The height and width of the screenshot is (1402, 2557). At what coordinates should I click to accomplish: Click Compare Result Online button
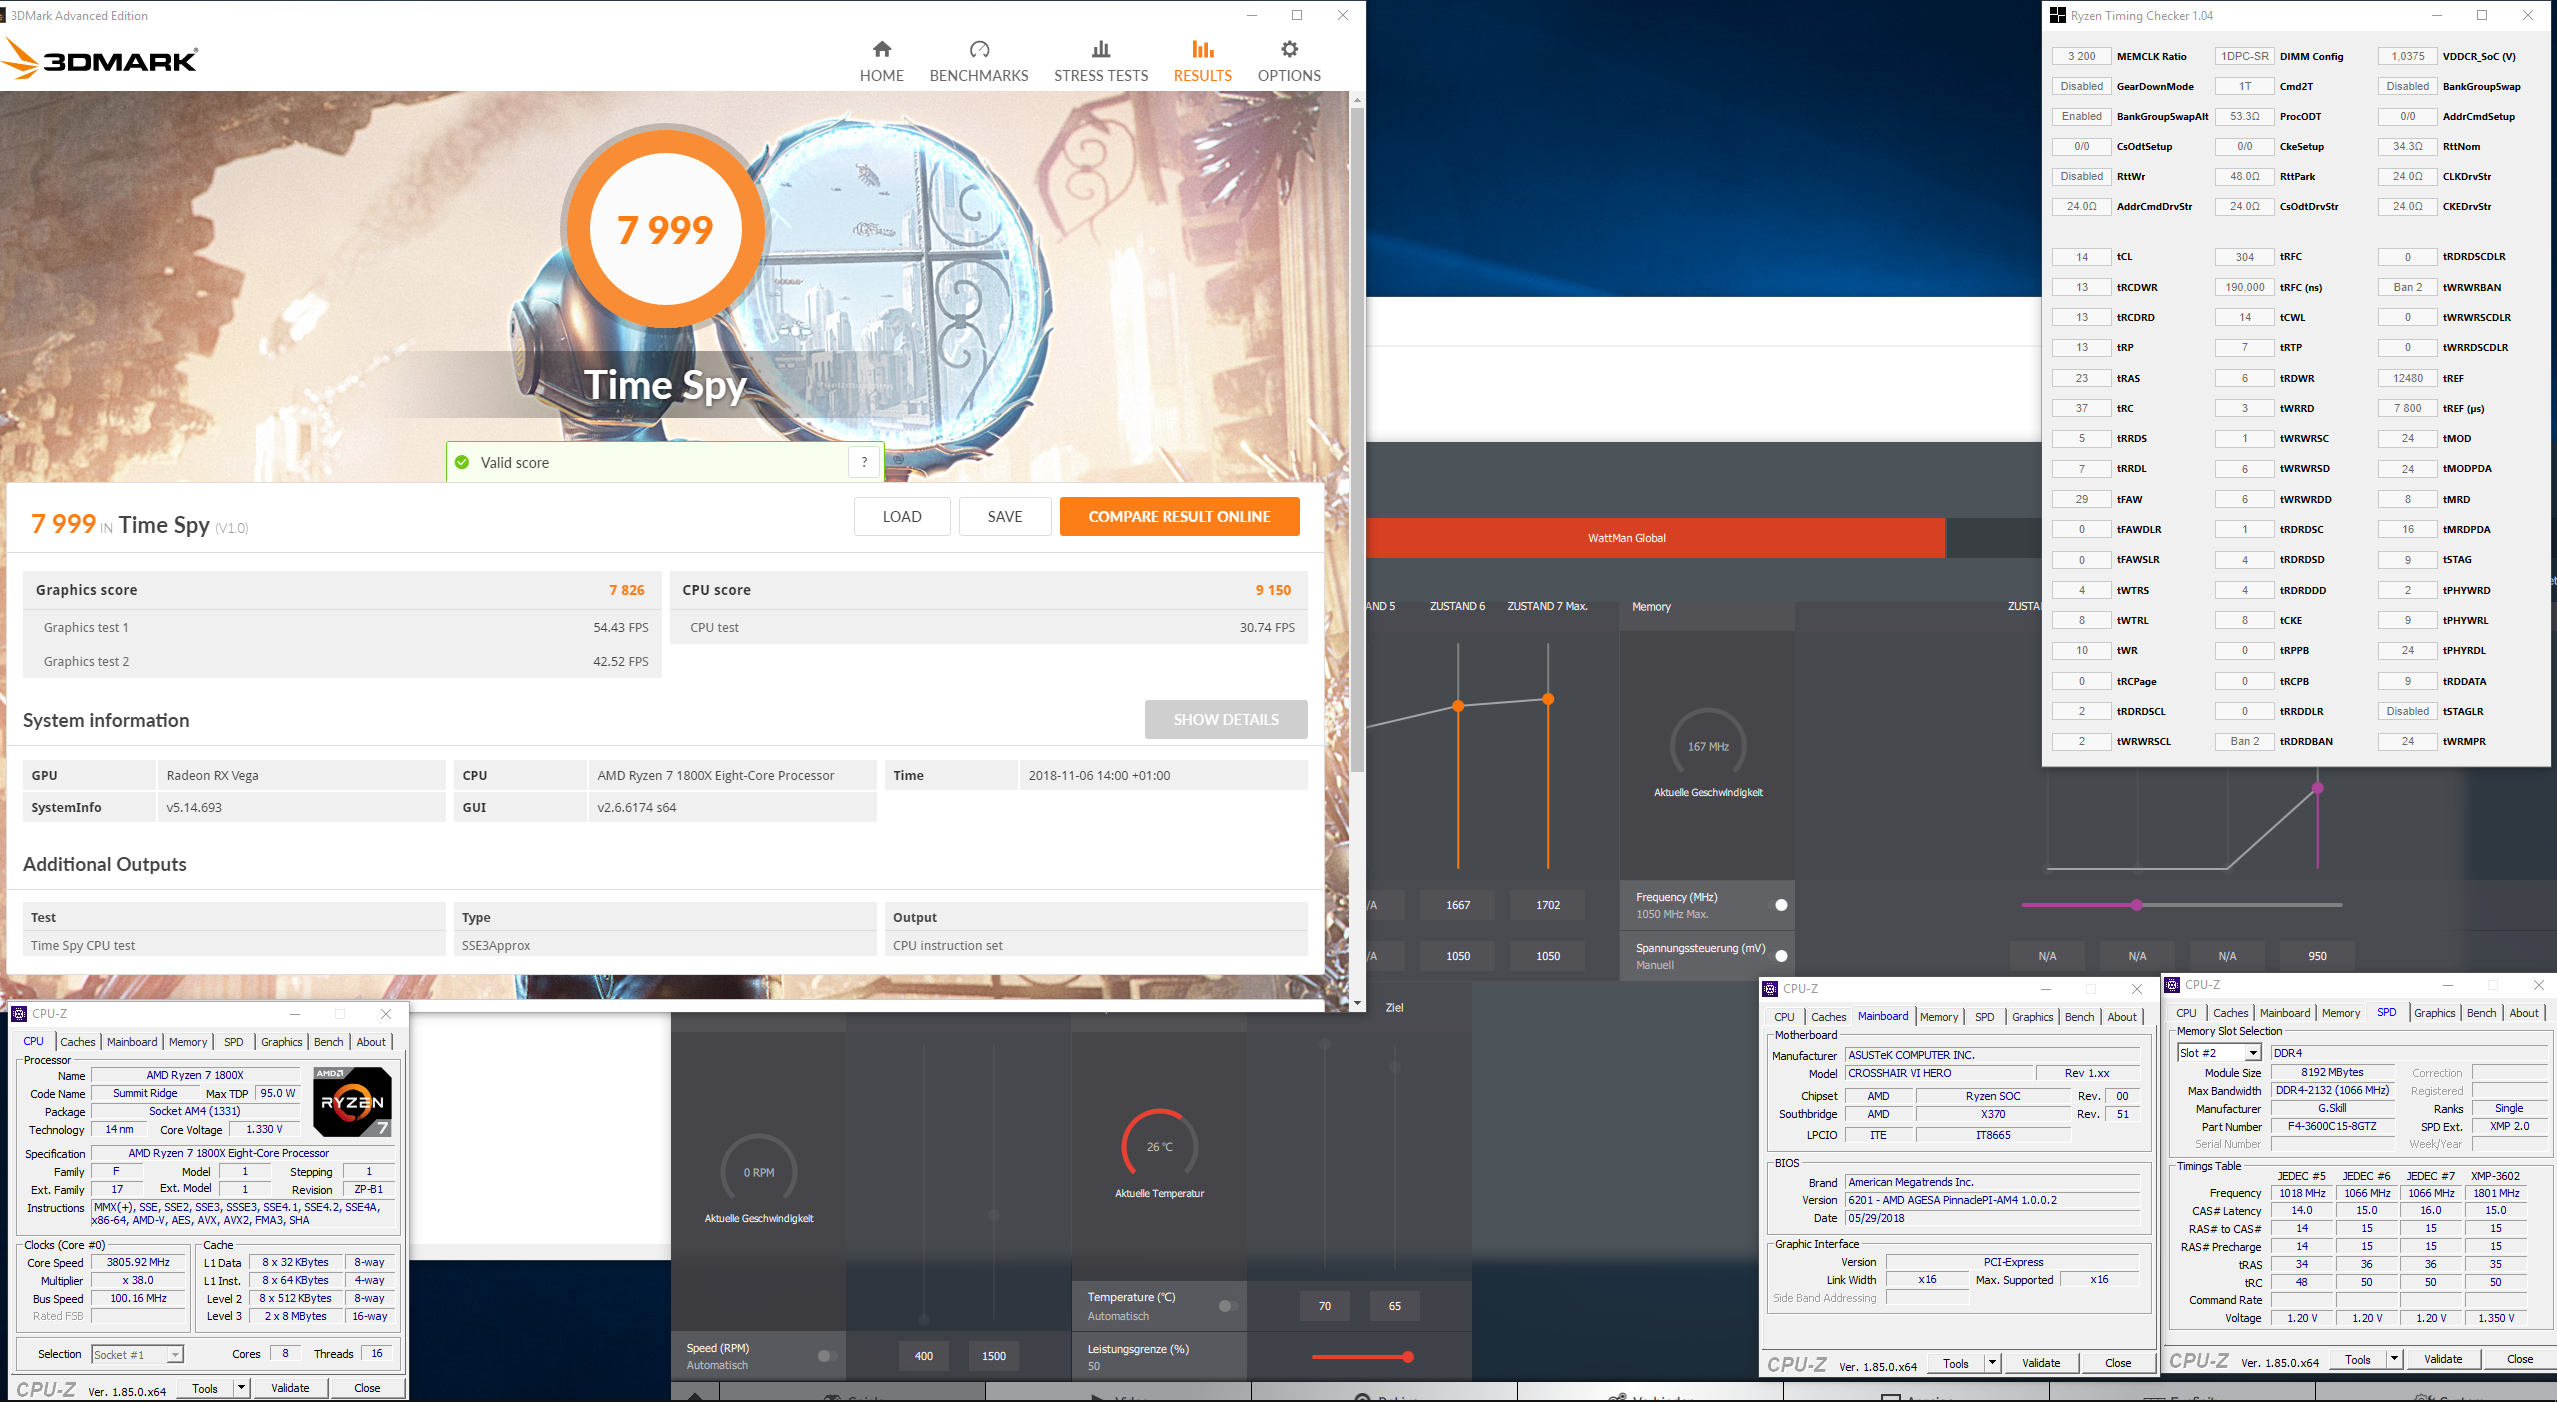1179,517
